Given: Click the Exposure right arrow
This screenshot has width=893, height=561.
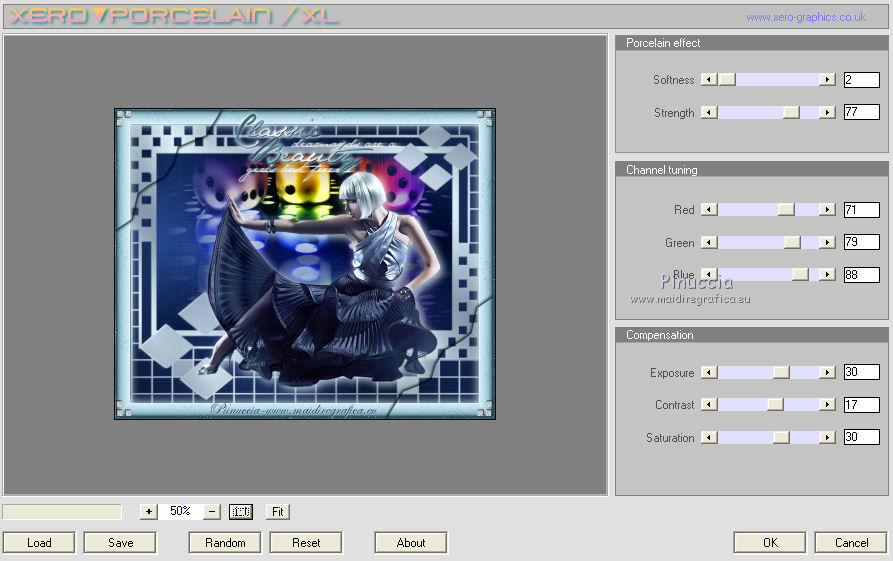Looking at the screenshot, I should (x=827, y=372).
